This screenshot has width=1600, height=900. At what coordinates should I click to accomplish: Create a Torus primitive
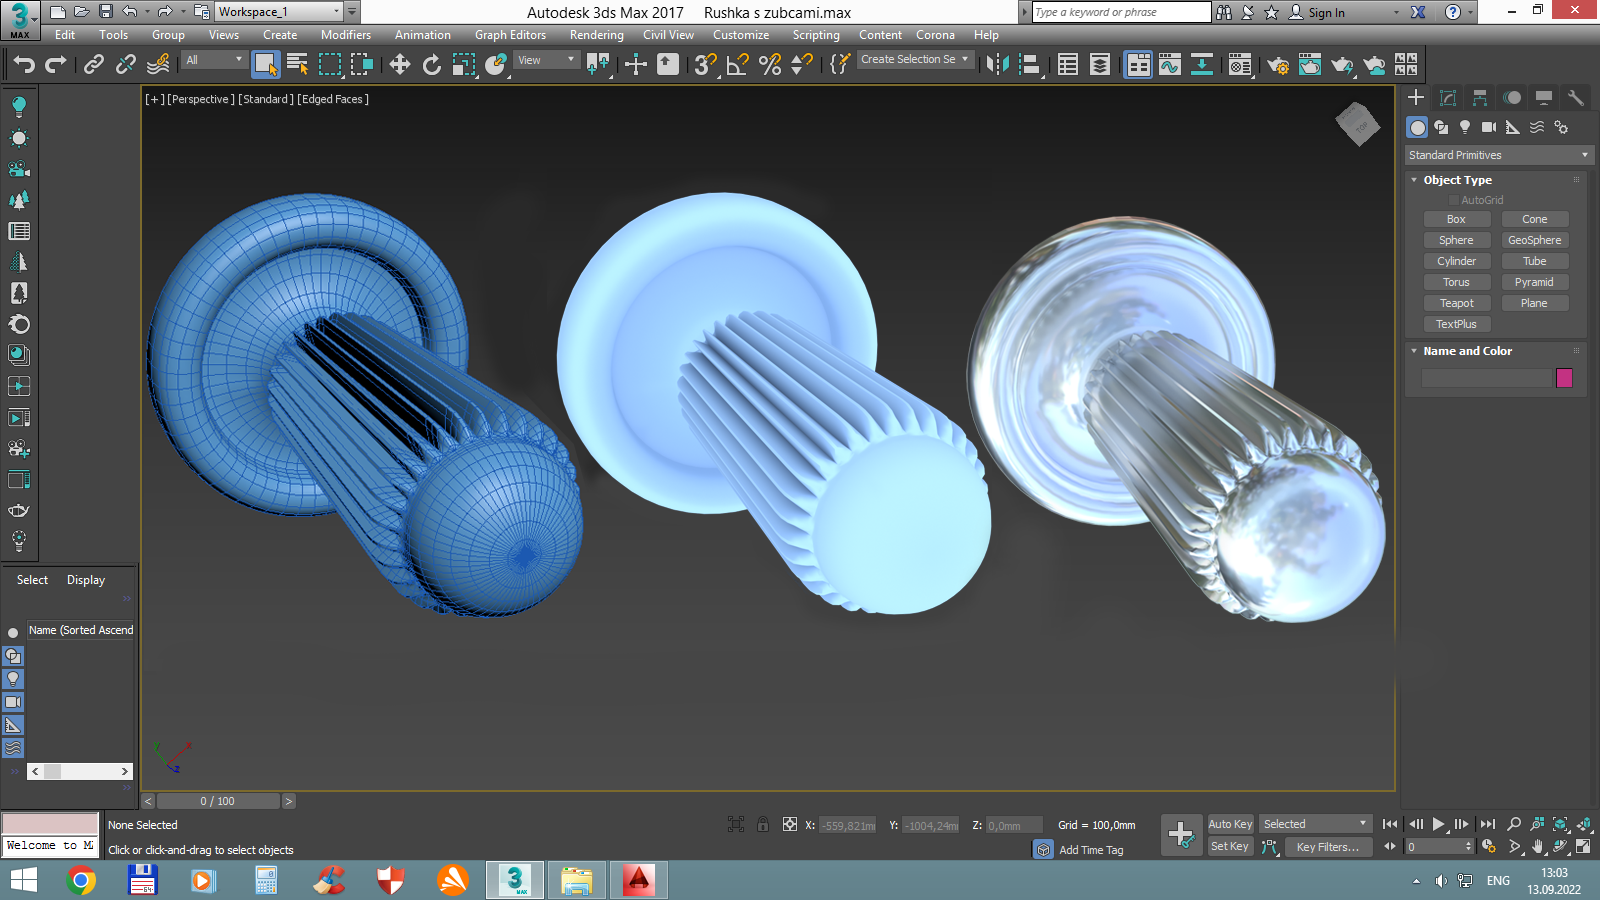tap(1456, 282)
